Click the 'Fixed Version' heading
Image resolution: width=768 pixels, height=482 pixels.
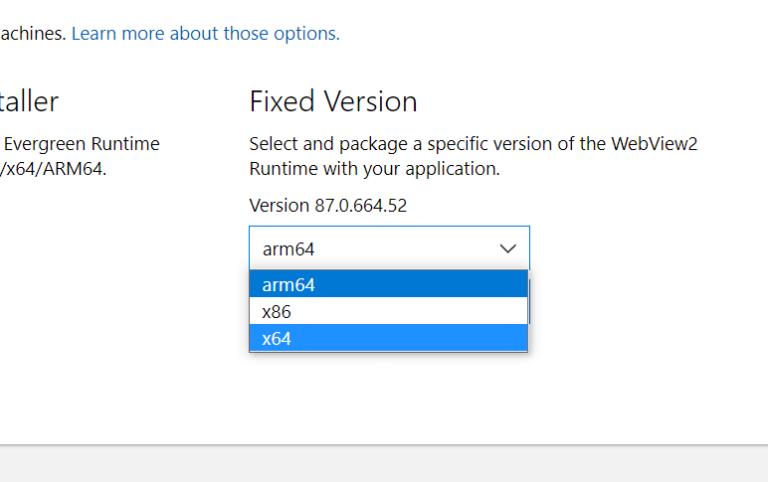(333, 101)
